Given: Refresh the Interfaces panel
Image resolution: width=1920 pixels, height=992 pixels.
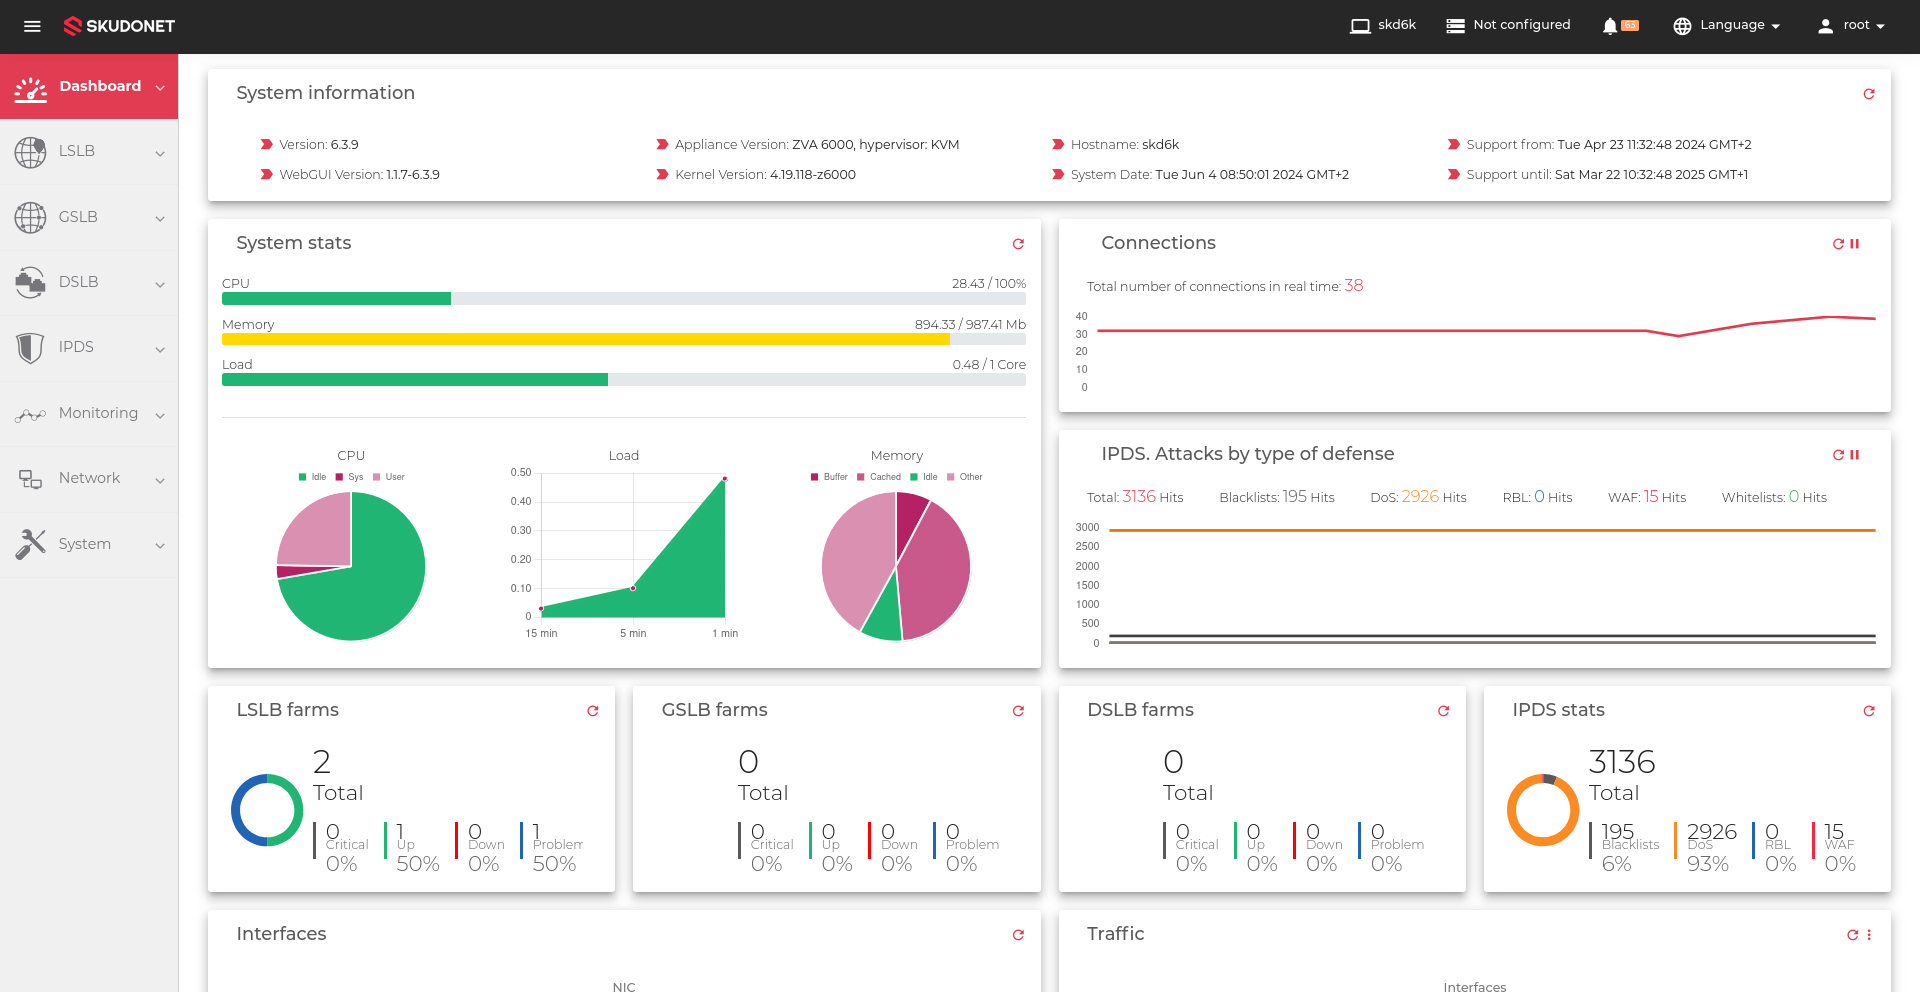Looking at the screenshot, I should coord(1018,935).
